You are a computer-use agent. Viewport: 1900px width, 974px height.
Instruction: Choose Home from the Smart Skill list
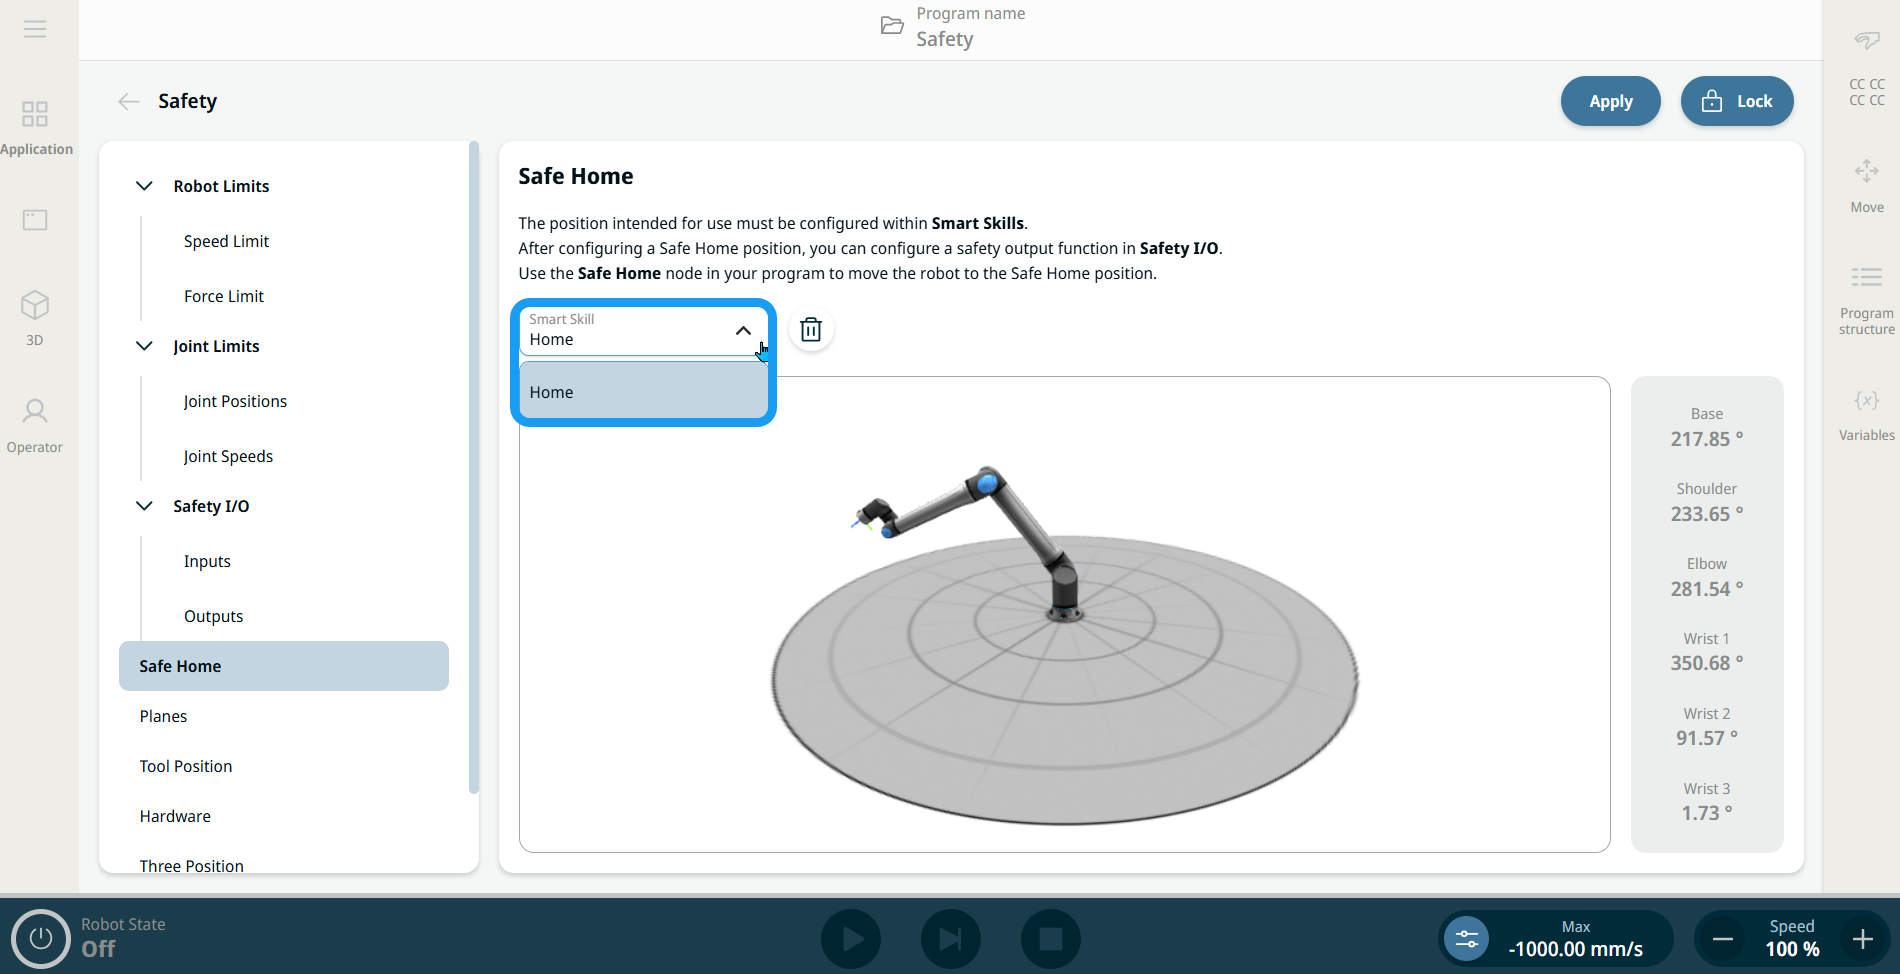(x=643, y=392)
